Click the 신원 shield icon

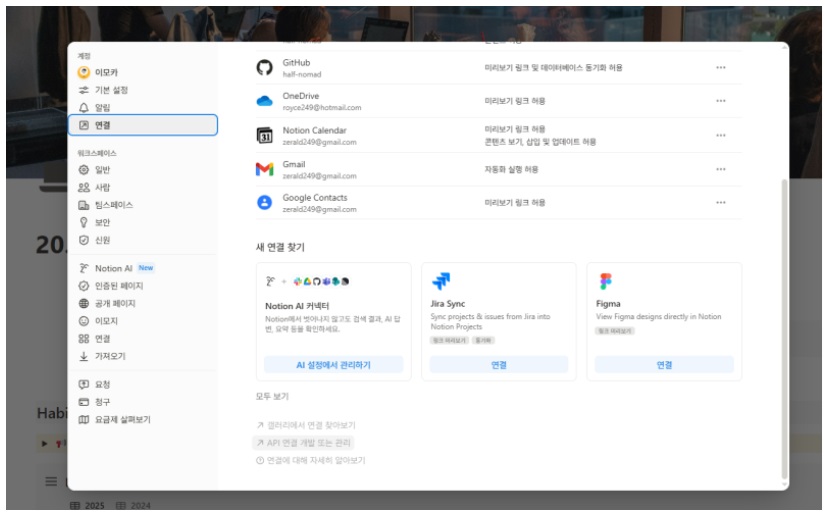[84, 240]
